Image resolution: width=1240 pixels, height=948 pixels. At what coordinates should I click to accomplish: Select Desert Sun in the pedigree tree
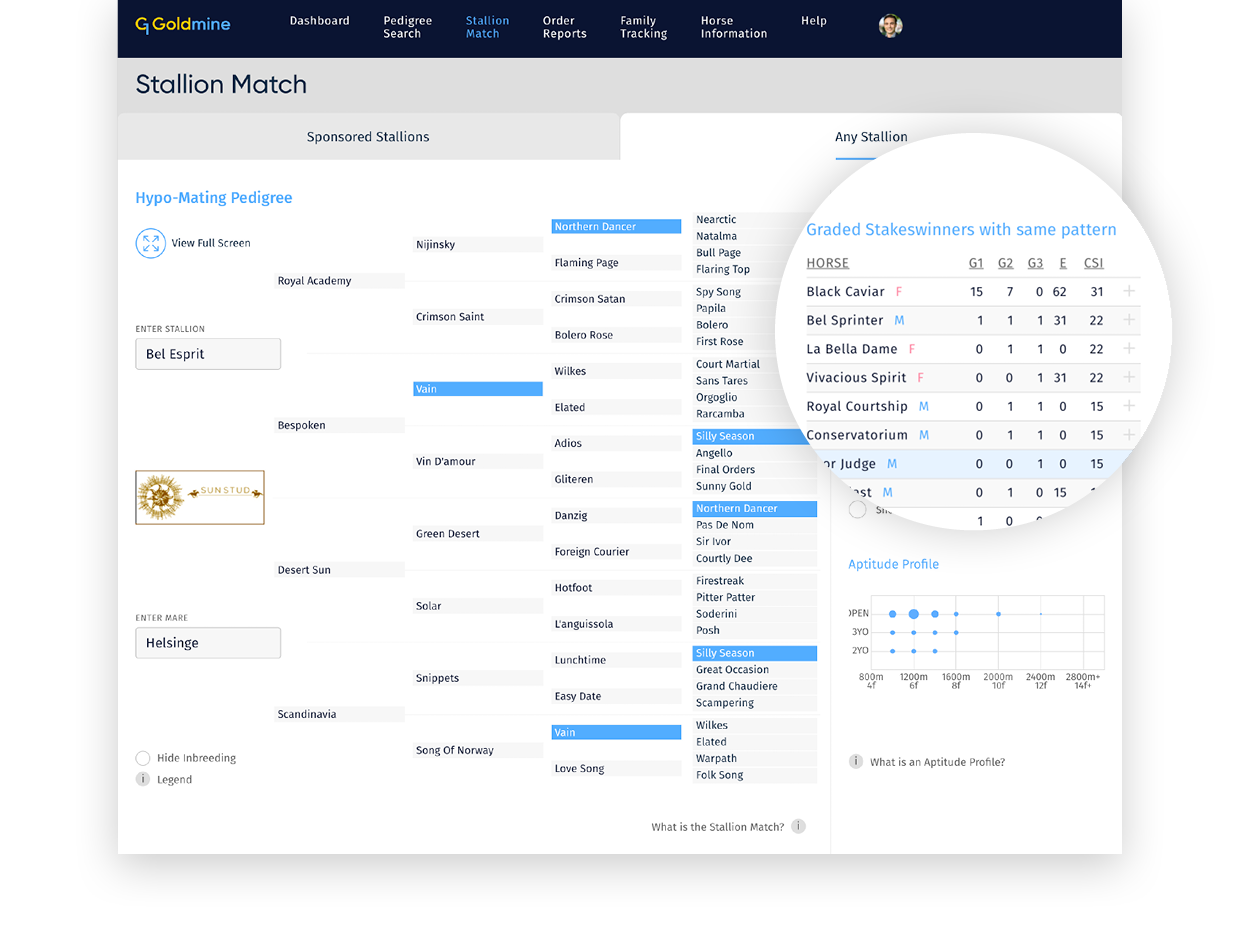(x=340, y=570)
